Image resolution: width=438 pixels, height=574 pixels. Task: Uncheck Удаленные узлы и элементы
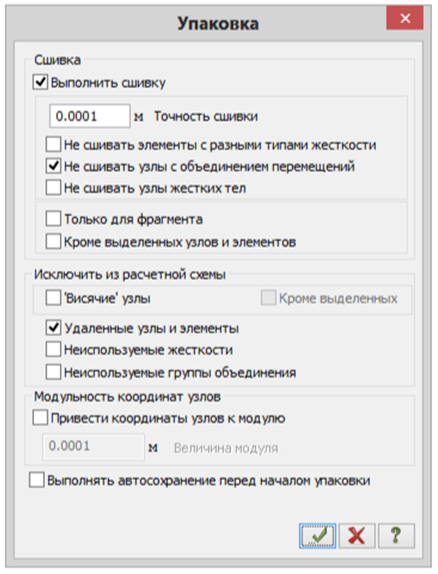53,328
